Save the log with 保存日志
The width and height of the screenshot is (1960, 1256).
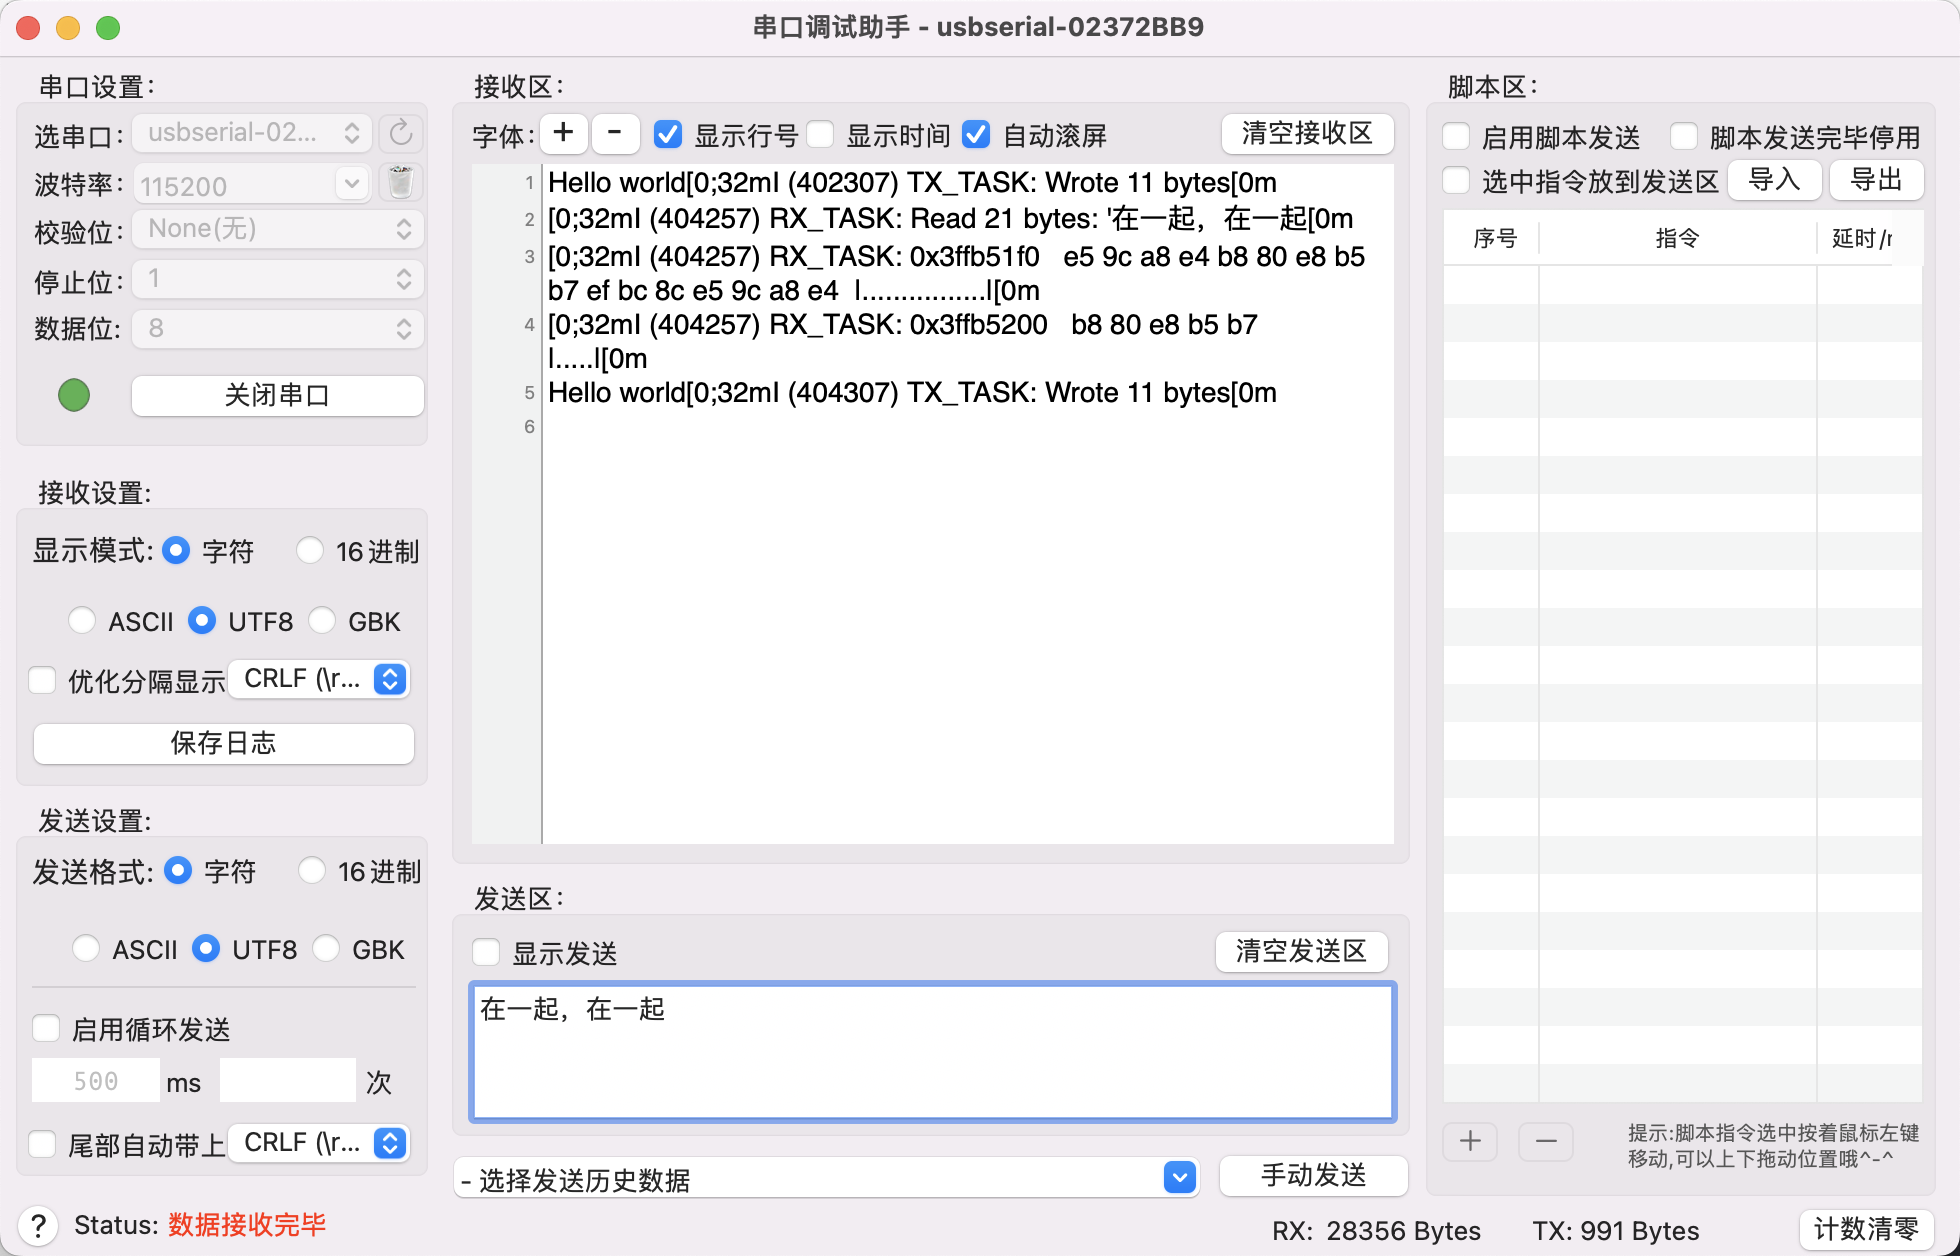[223, 743]
